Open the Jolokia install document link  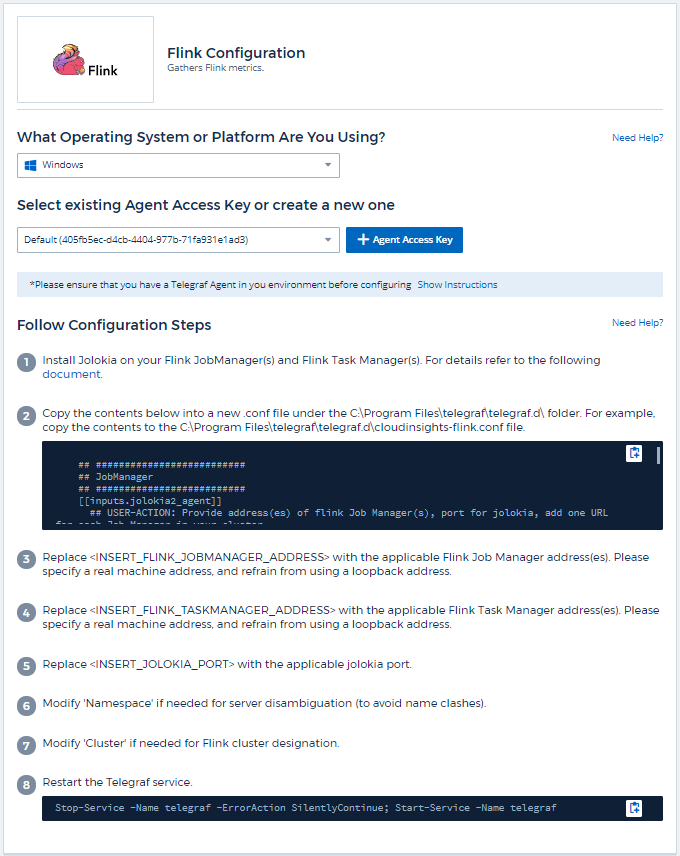tap(71, 374)
